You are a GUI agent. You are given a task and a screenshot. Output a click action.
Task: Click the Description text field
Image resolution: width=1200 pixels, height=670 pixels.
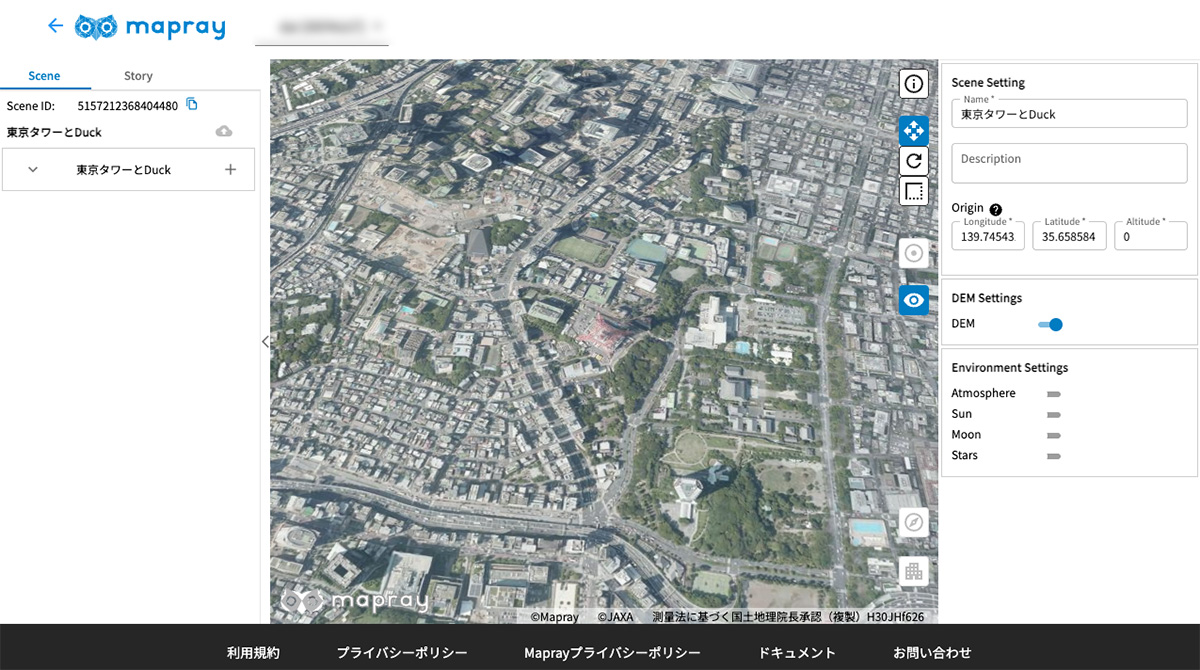click(1069, 163)
